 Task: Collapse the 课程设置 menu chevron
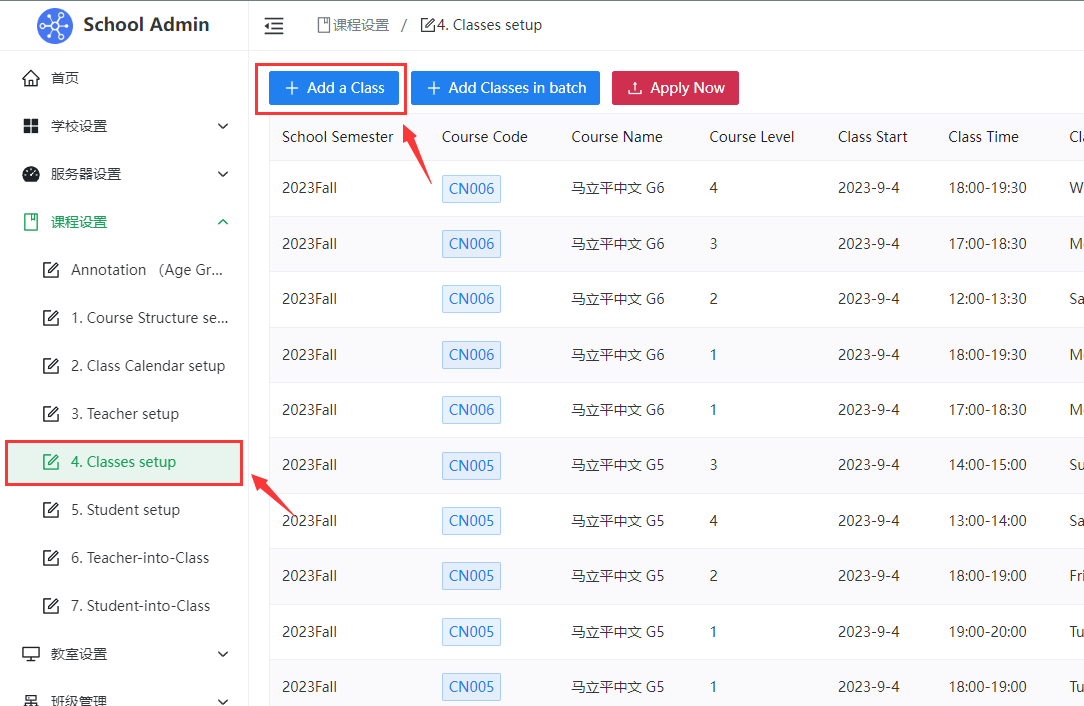223,222
